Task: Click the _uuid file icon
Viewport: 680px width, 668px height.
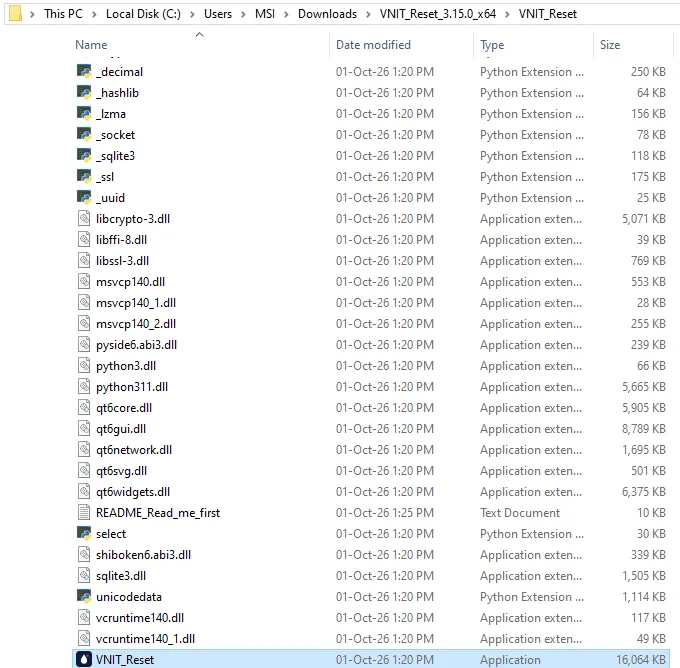Action: pyautogui.click(x=84, y=198)
